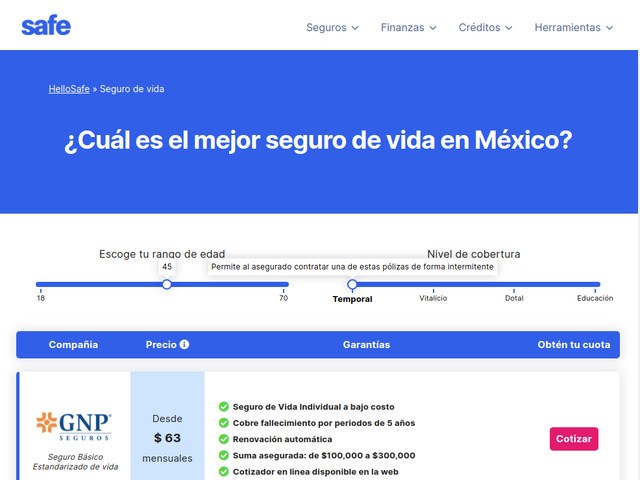The height and width of the screenshot is (480, 640).
Task: Open the Seguros menu
Action: 332,27
